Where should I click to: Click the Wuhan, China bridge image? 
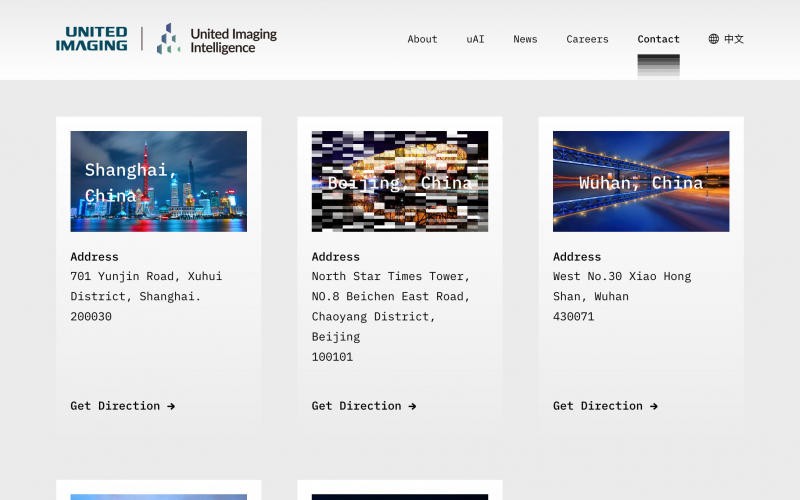[641, 181]
